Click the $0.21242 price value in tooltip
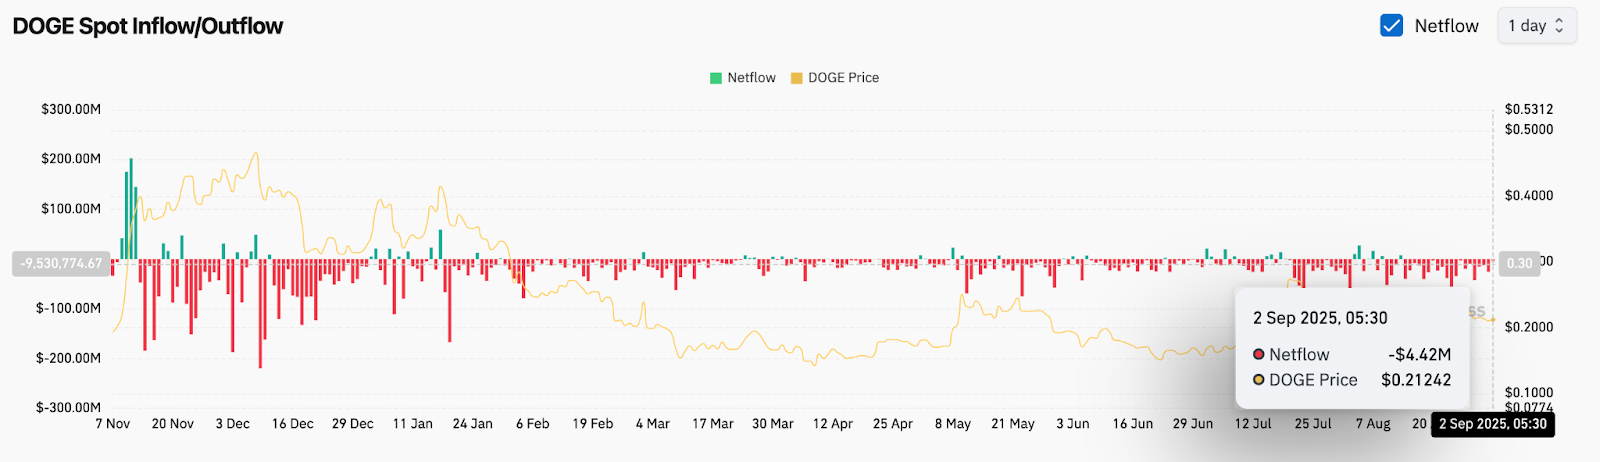1600x462 pixels. tap(1416, 380)
